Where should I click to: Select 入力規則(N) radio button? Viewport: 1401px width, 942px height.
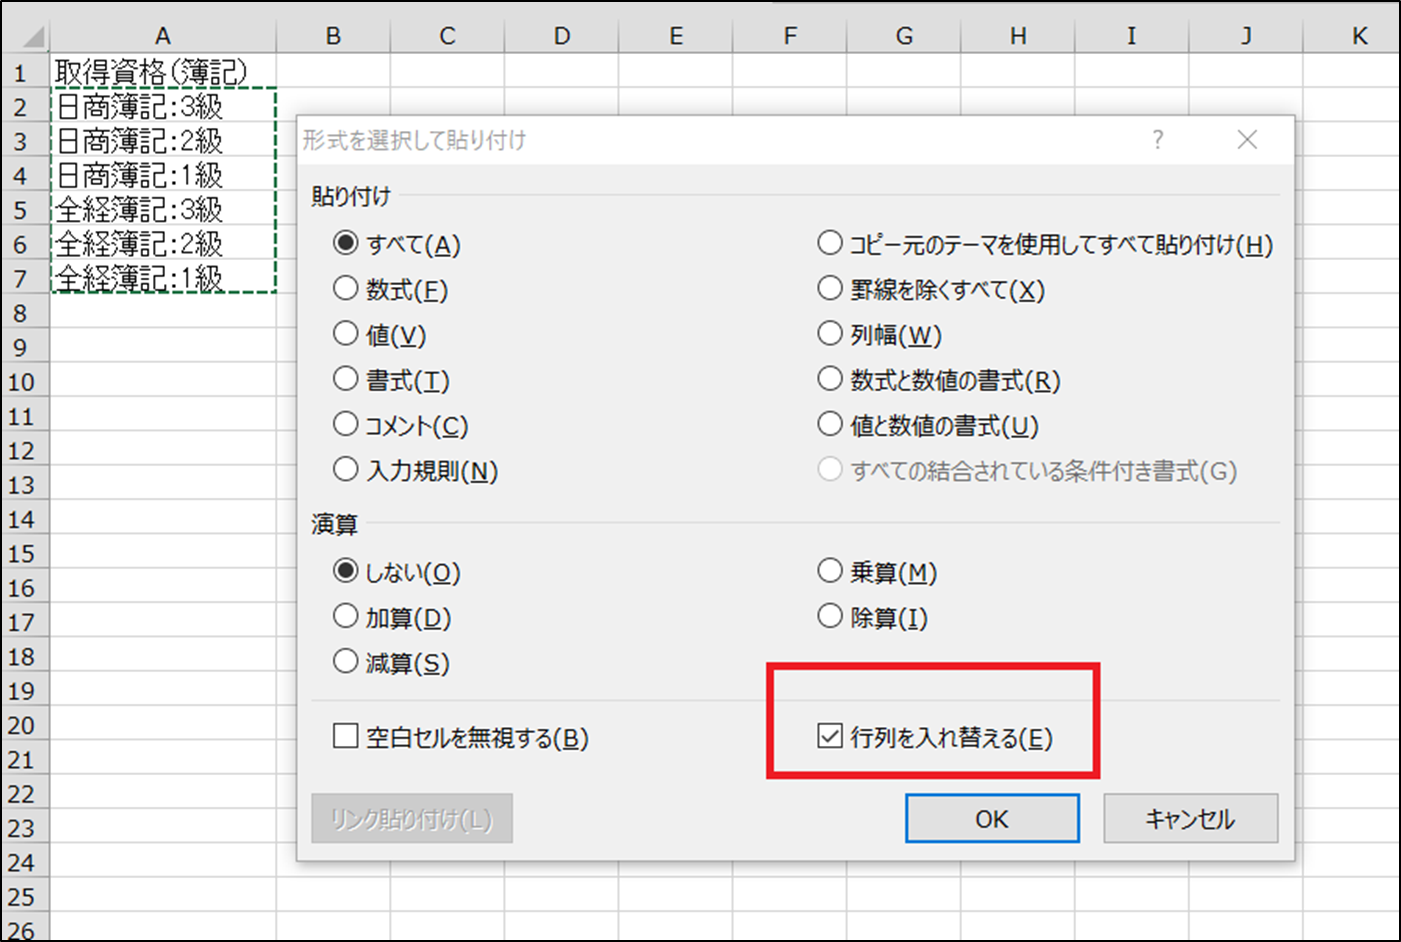tap(346, 470)
